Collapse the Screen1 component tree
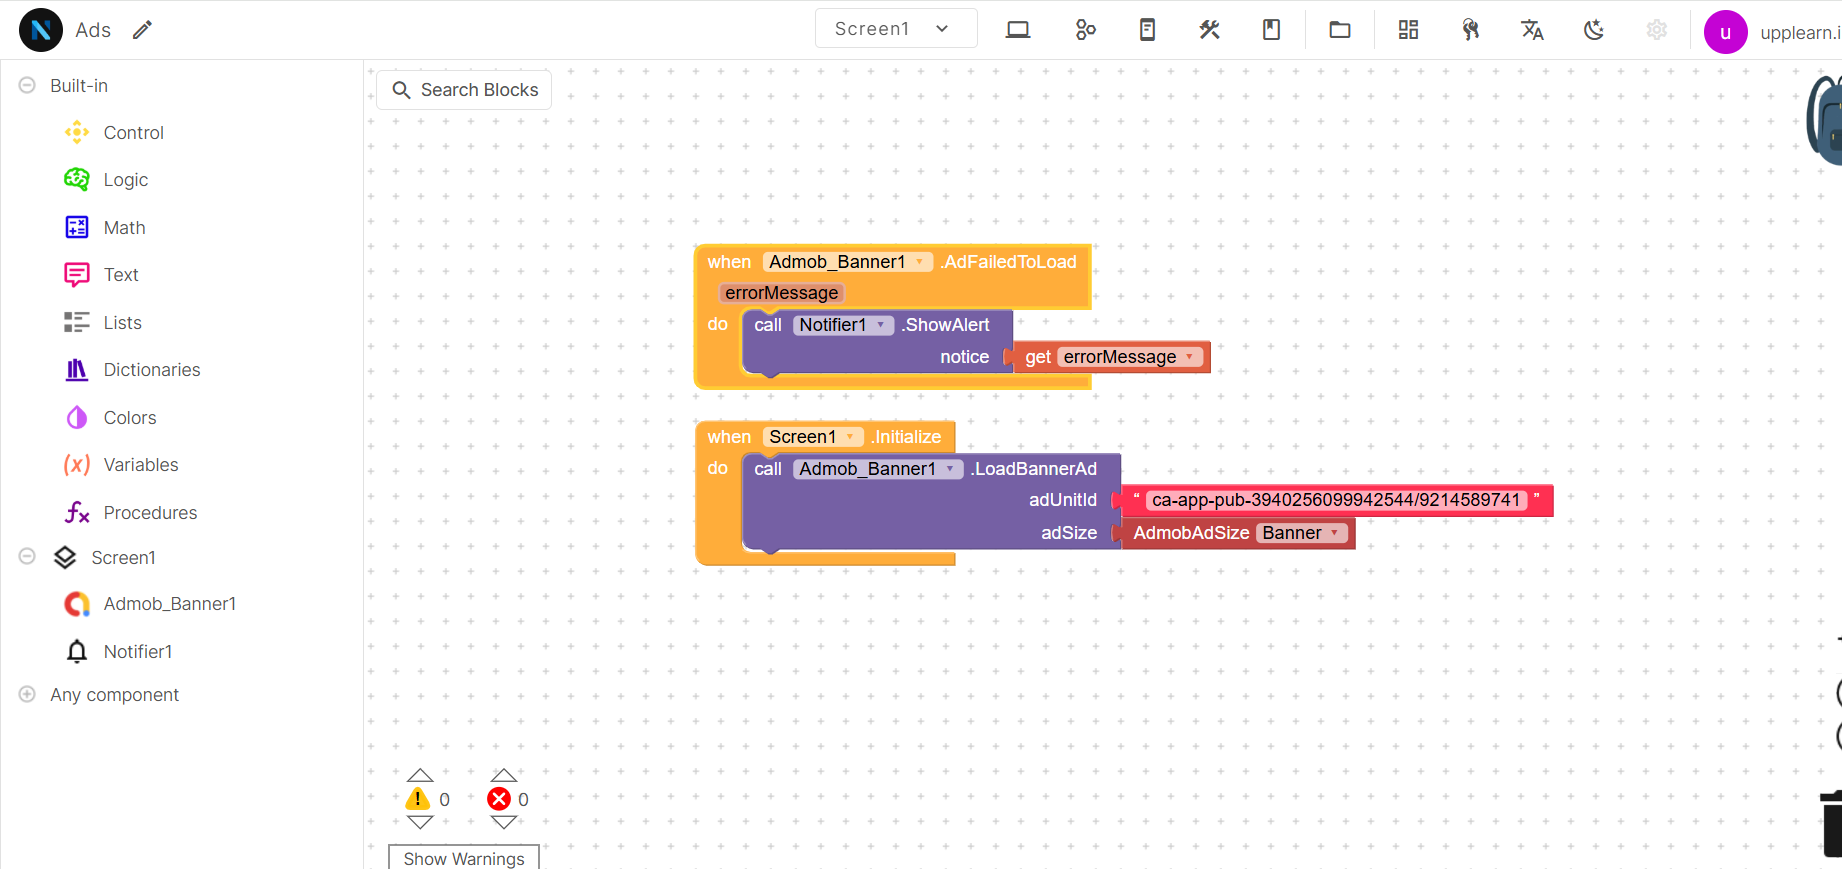The width and height of the screenshot is (1842, 869). click(27, 556)
